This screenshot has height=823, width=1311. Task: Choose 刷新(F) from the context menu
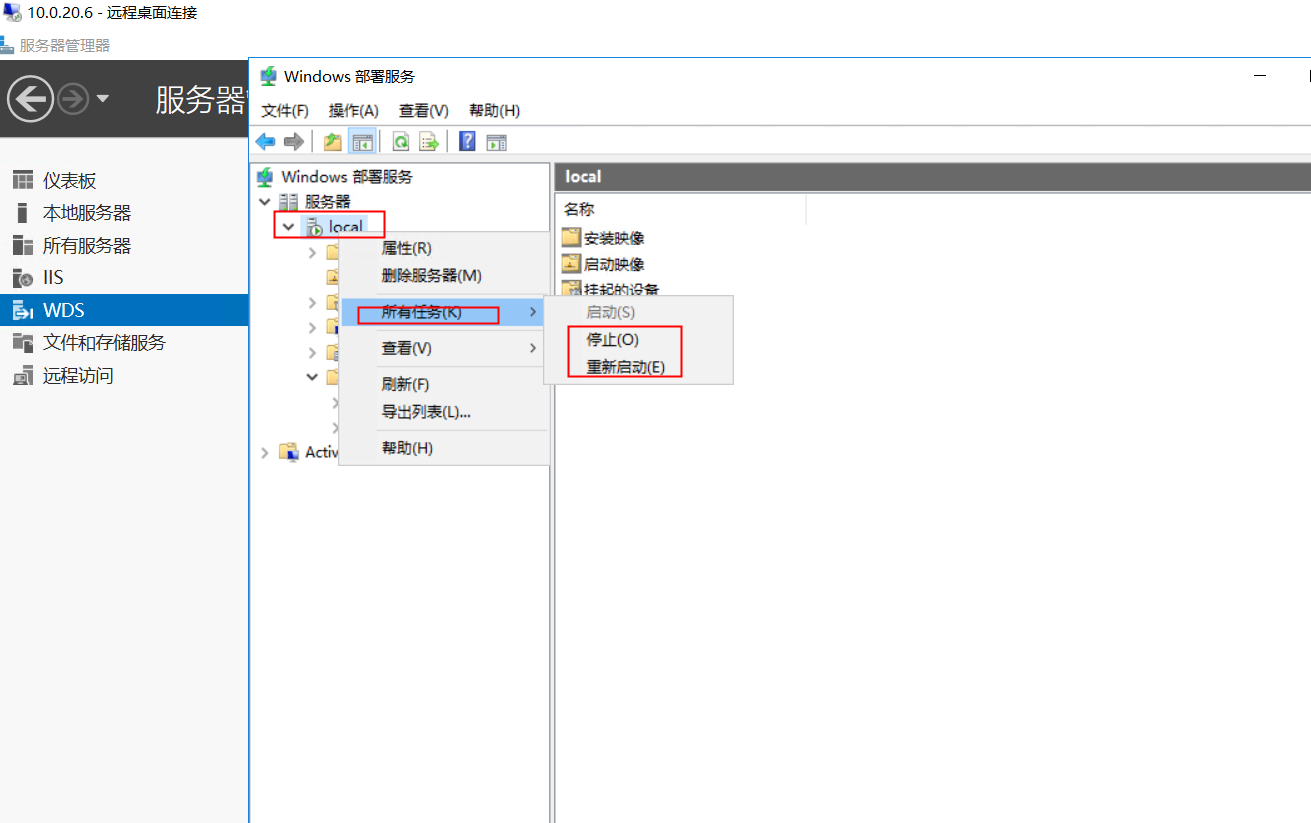[444, 384]
